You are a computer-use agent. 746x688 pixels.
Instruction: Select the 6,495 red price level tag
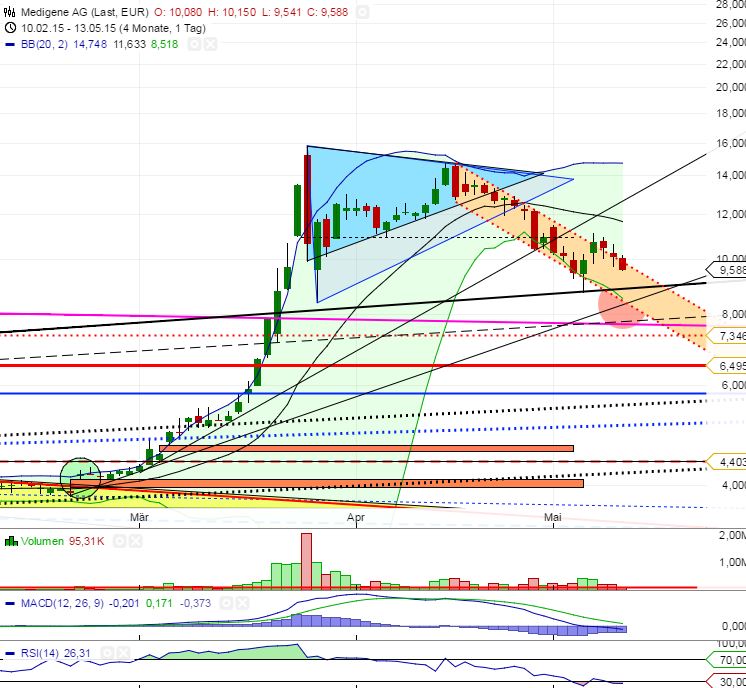pyautogui.click(x=726, y=366)
